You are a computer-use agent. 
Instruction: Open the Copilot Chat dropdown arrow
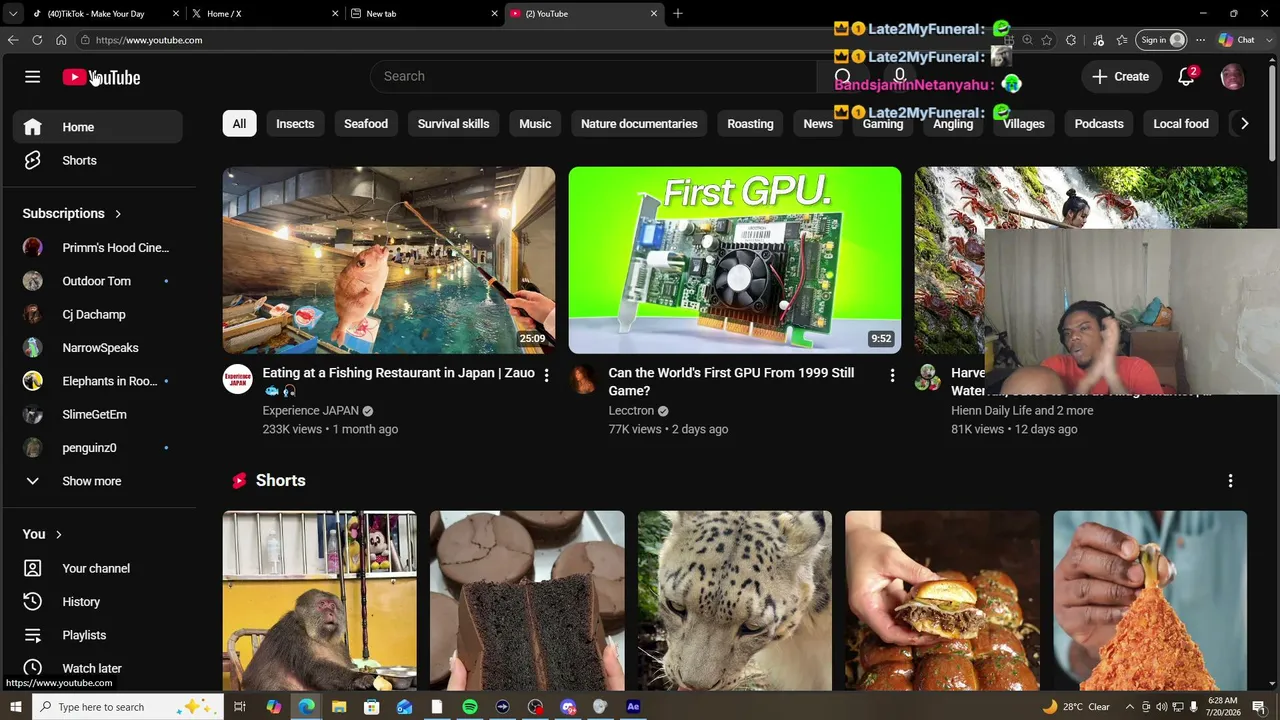[1270, 40]
